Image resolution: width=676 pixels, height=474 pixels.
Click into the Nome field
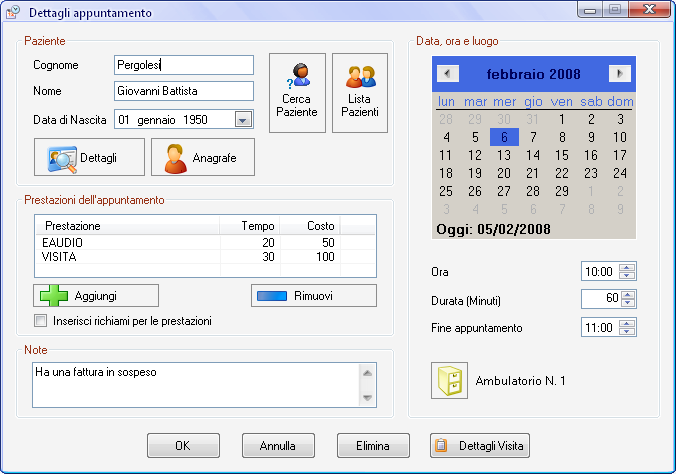(x=184, y=91)
